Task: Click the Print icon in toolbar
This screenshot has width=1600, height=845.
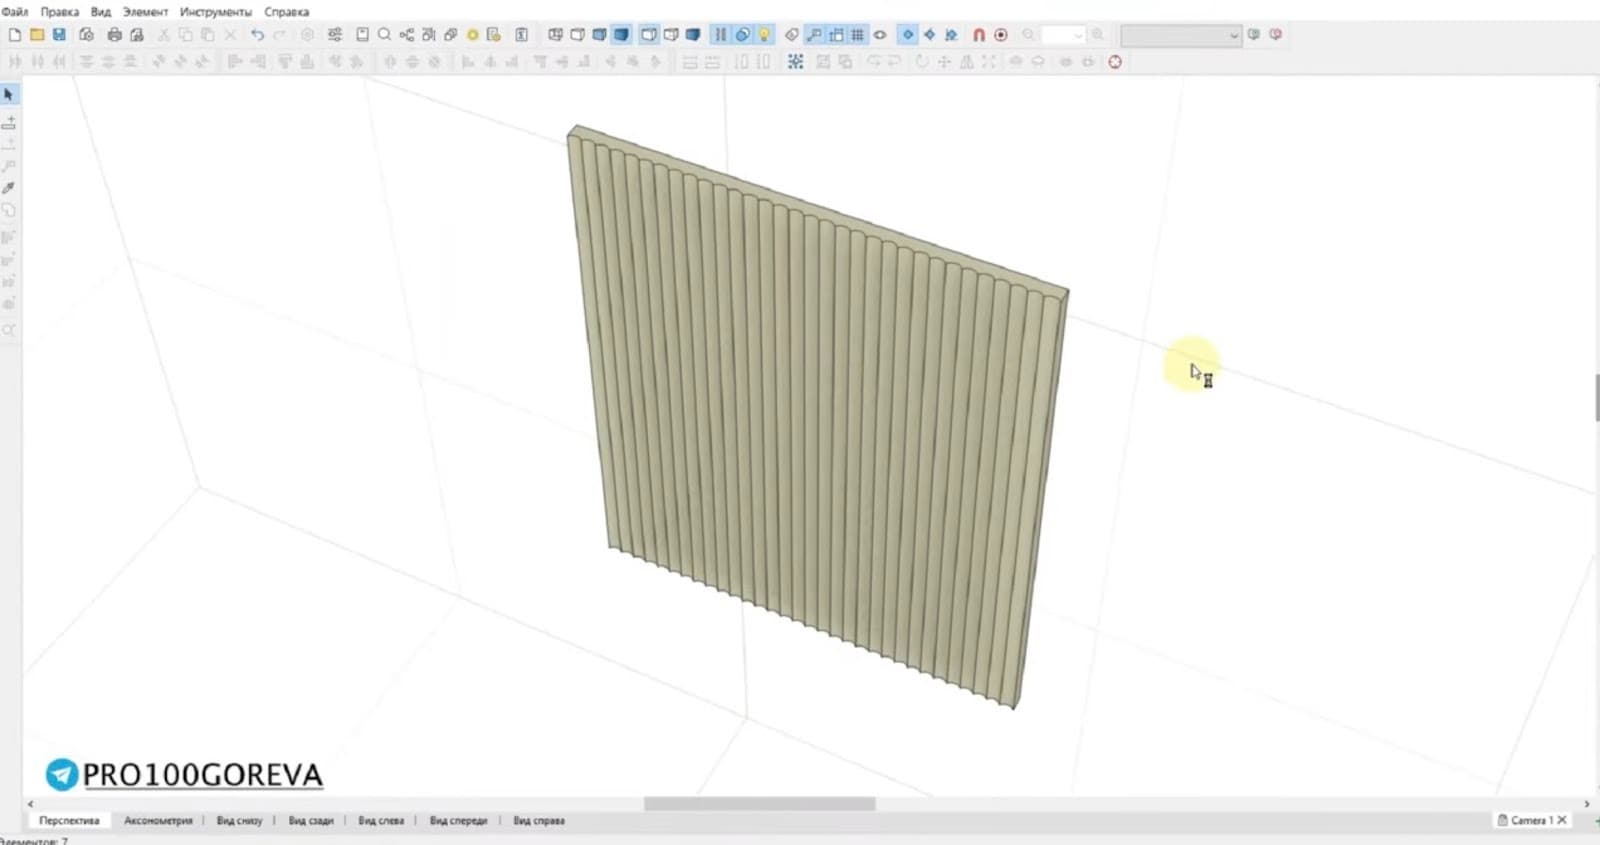Action: coord(114,34)
